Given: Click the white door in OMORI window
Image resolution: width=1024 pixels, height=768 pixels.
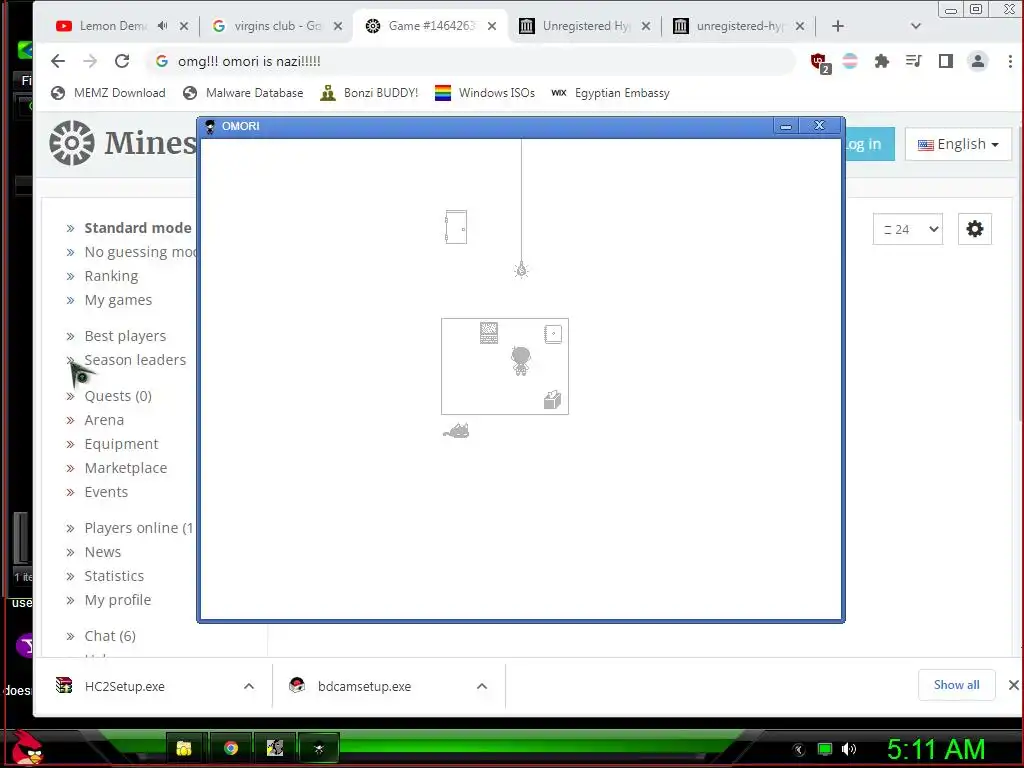Looking at the screenshot, I should (x=456, y=227).
